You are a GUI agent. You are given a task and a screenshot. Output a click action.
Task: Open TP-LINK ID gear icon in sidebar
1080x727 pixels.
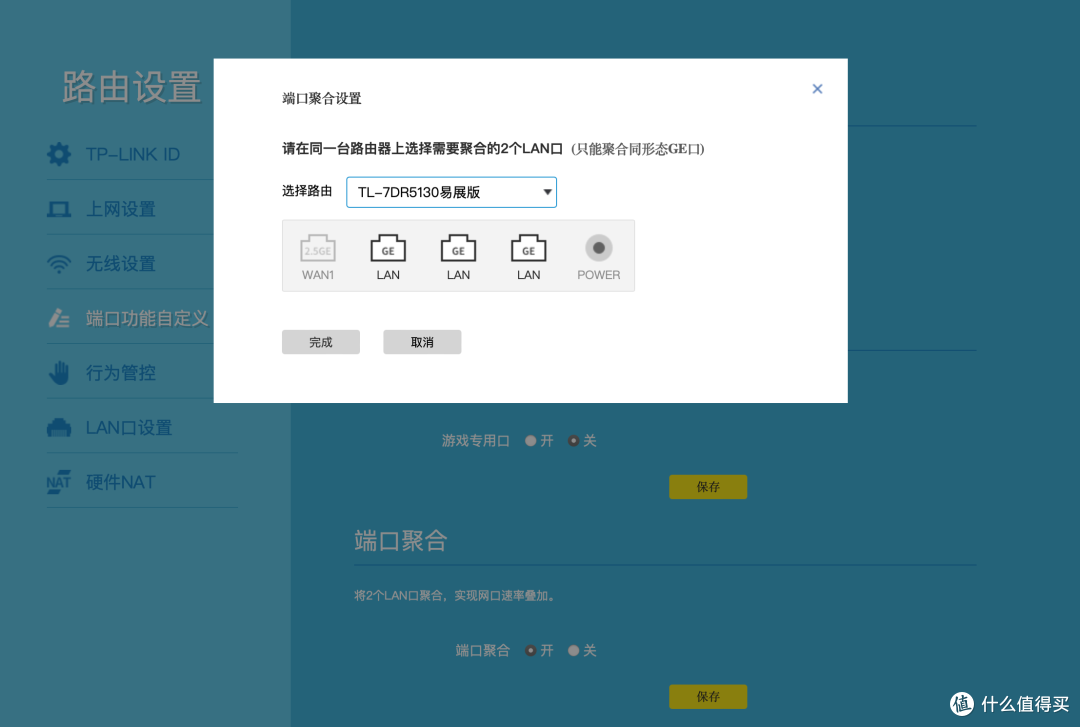[59, 154]
